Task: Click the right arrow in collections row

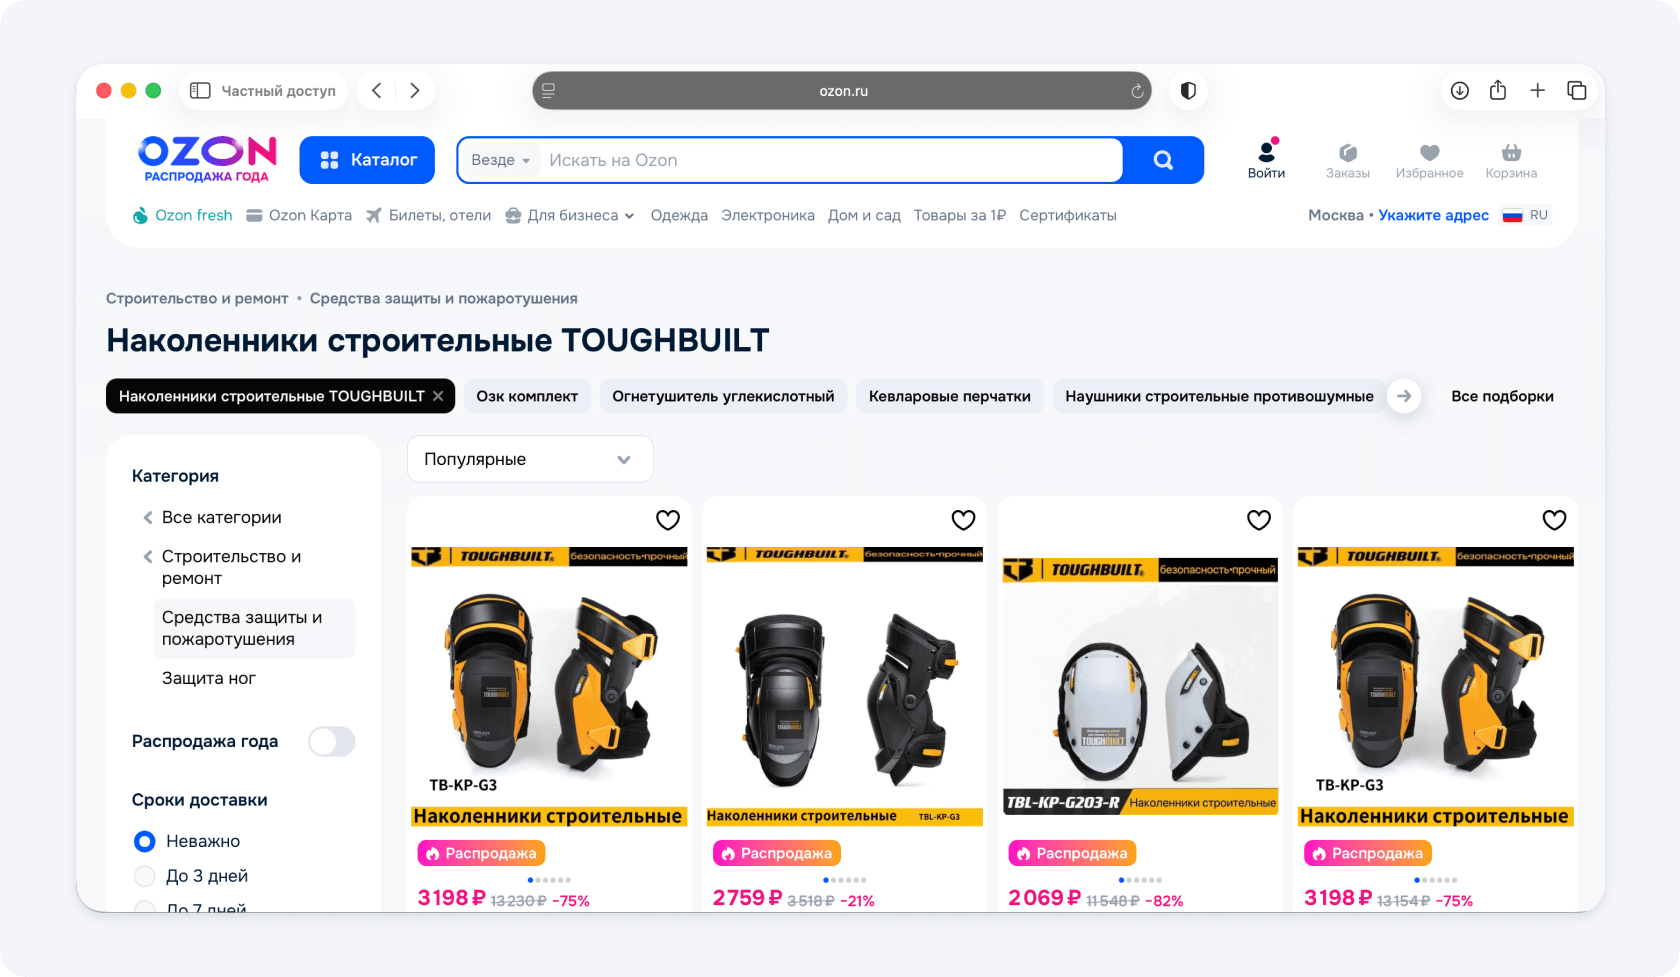Action: (1404, 396)
